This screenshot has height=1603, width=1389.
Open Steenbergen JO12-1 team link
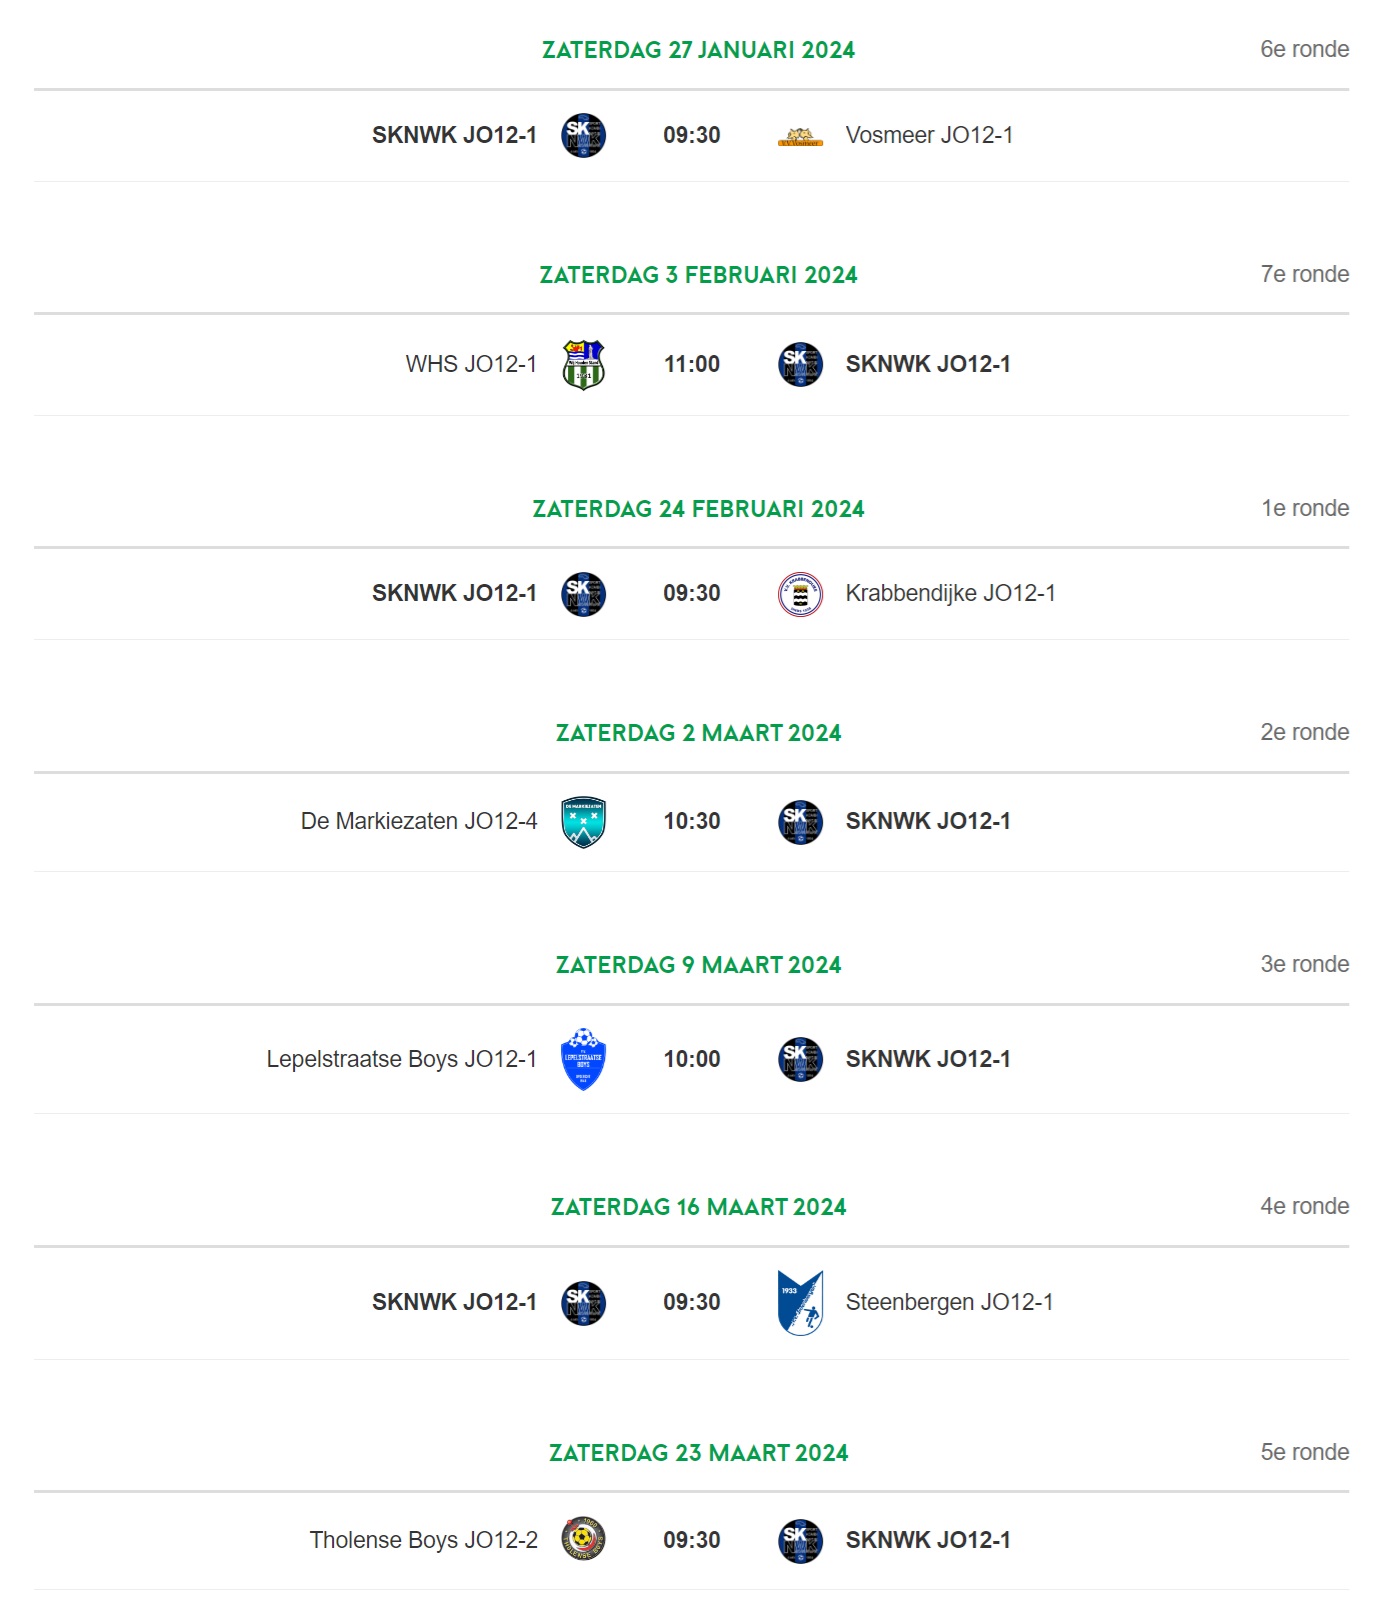tap(949, 1302)
